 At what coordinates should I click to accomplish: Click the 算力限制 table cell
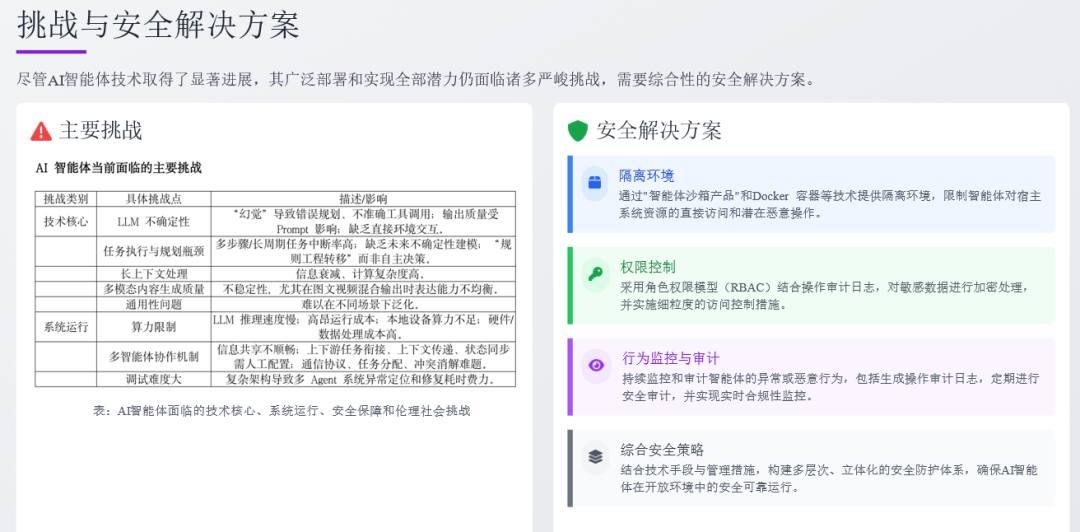coord(154,327)
